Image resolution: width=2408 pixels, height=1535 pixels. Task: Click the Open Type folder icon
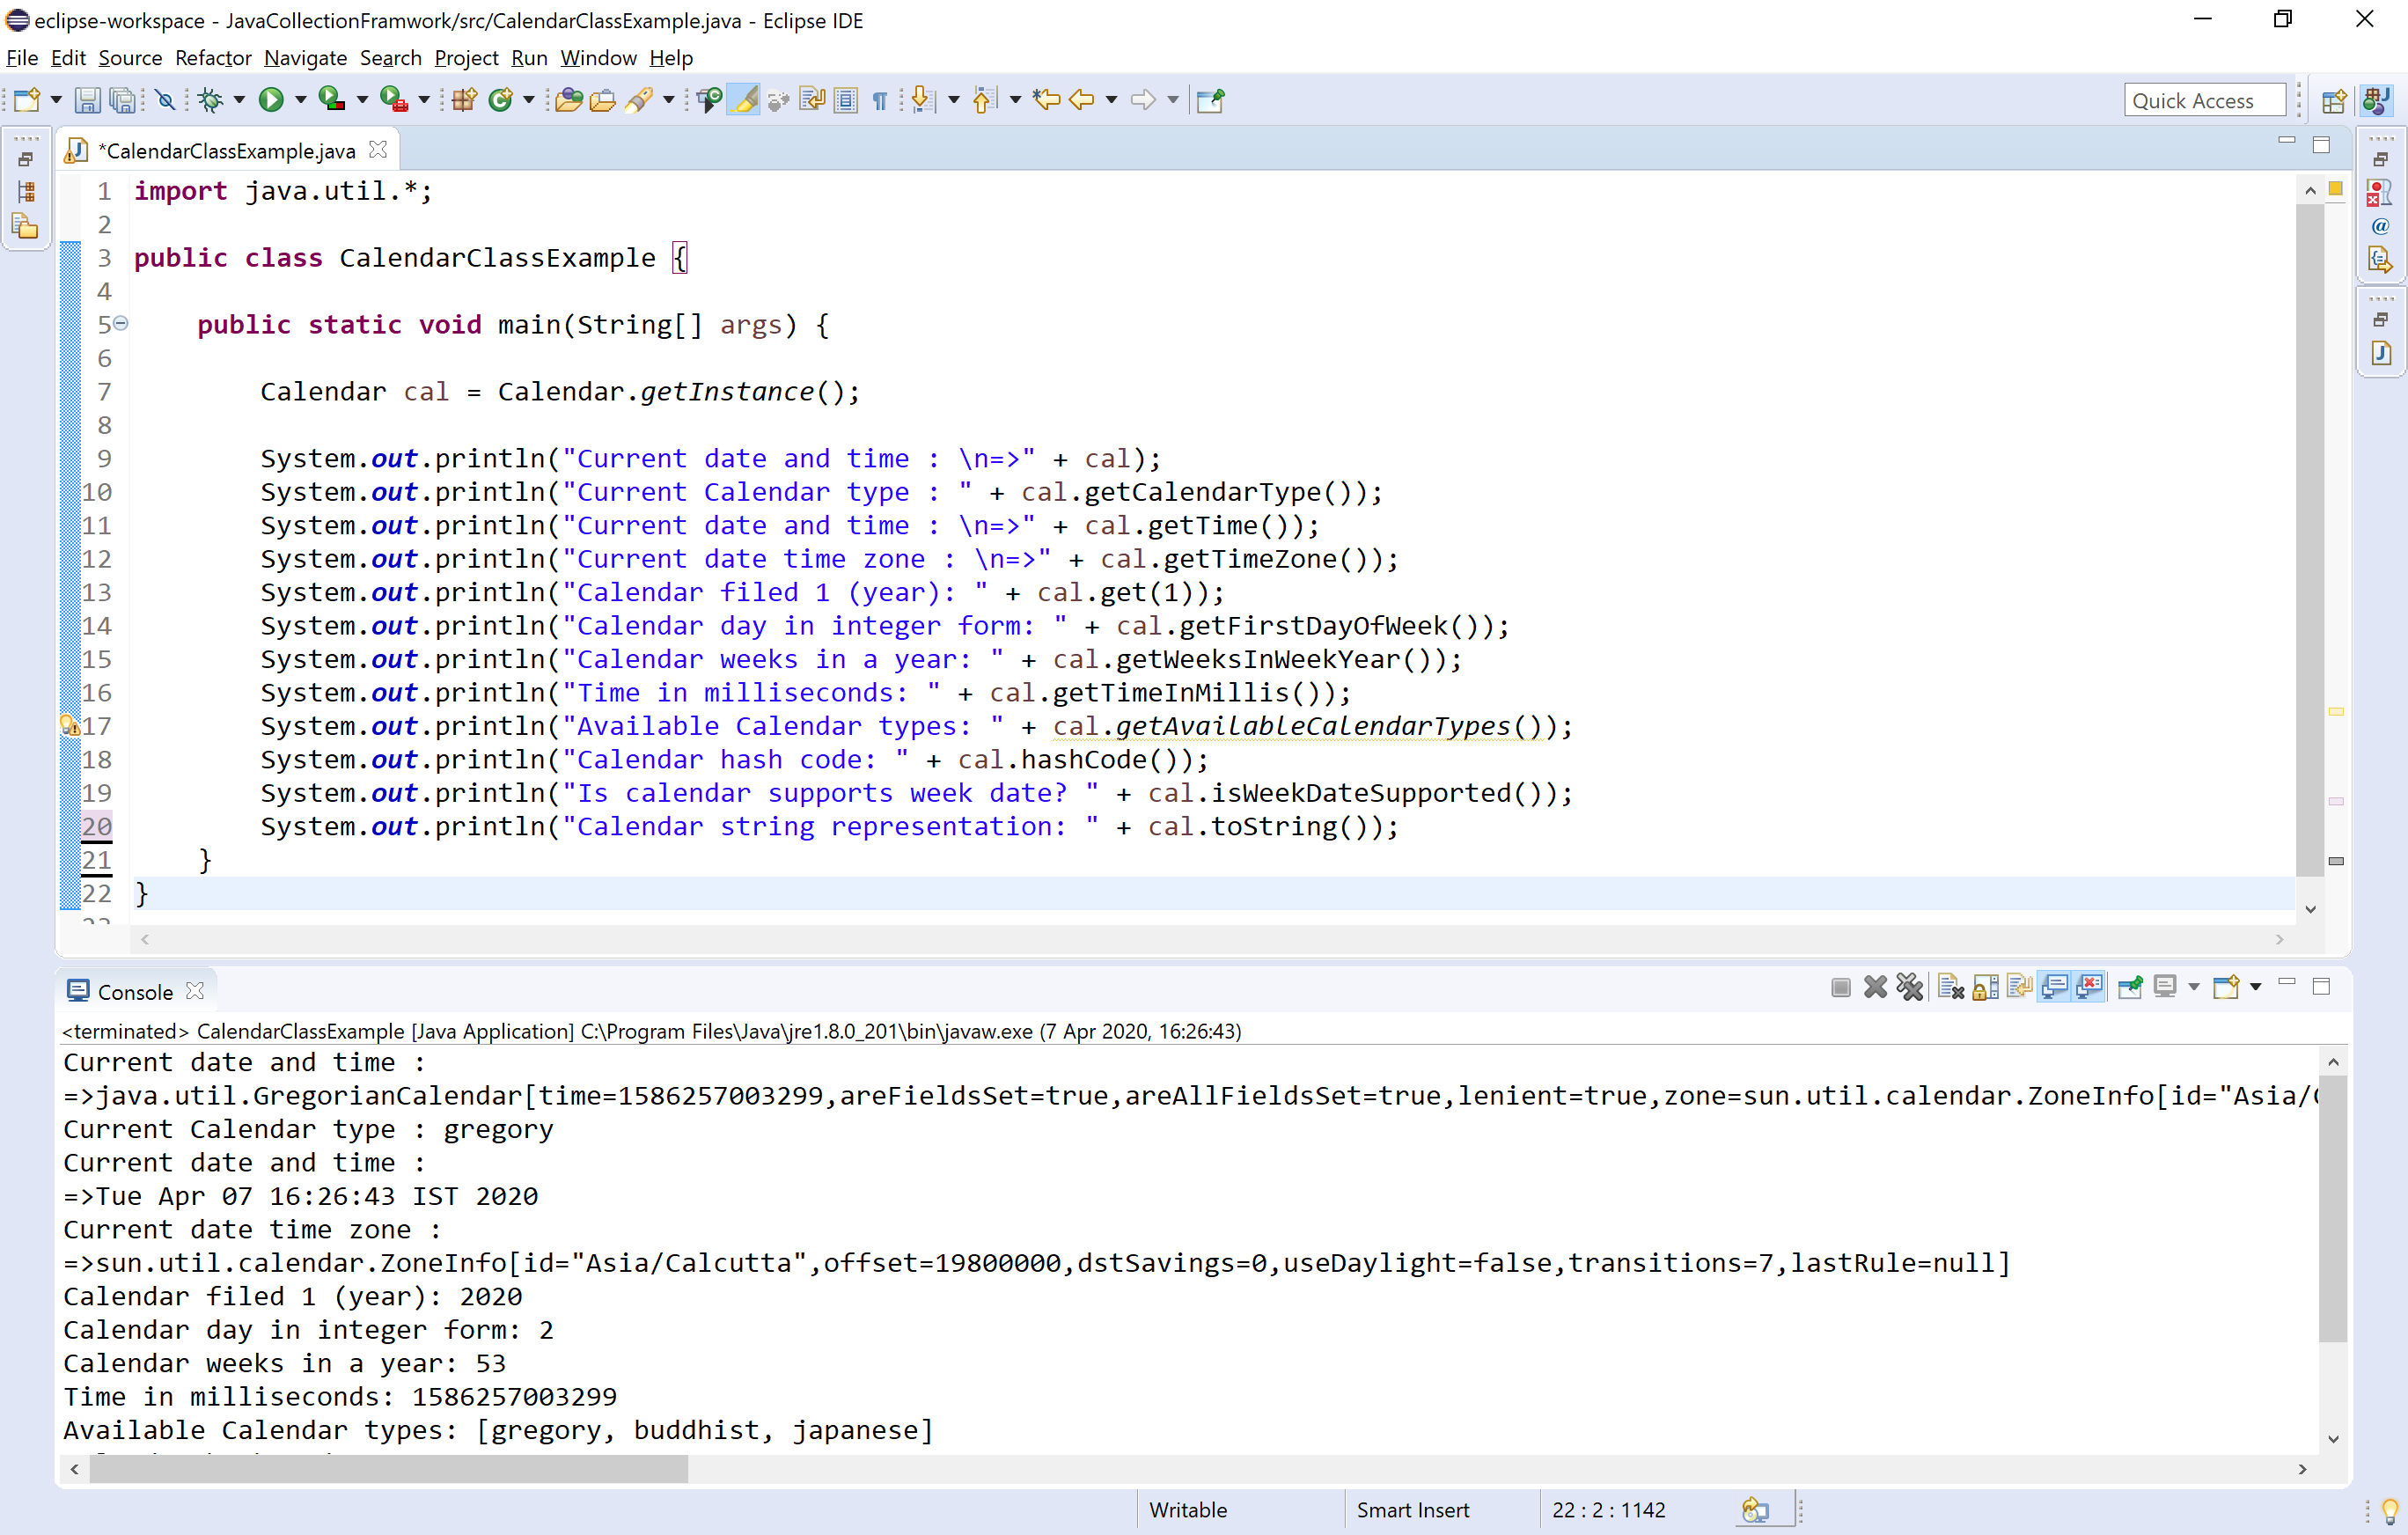(x=569, y=100)
